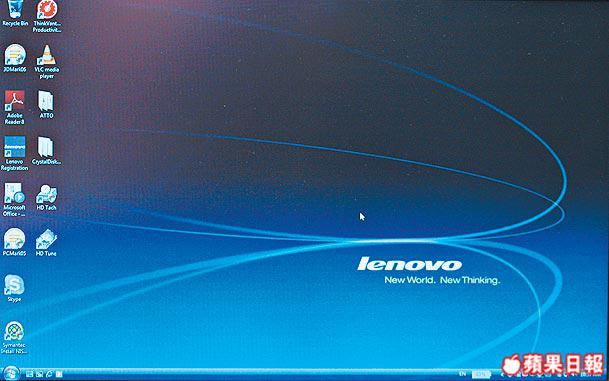Open the EN language bar indicator
This screenshot has height=381, width=609.
(462, 374)
